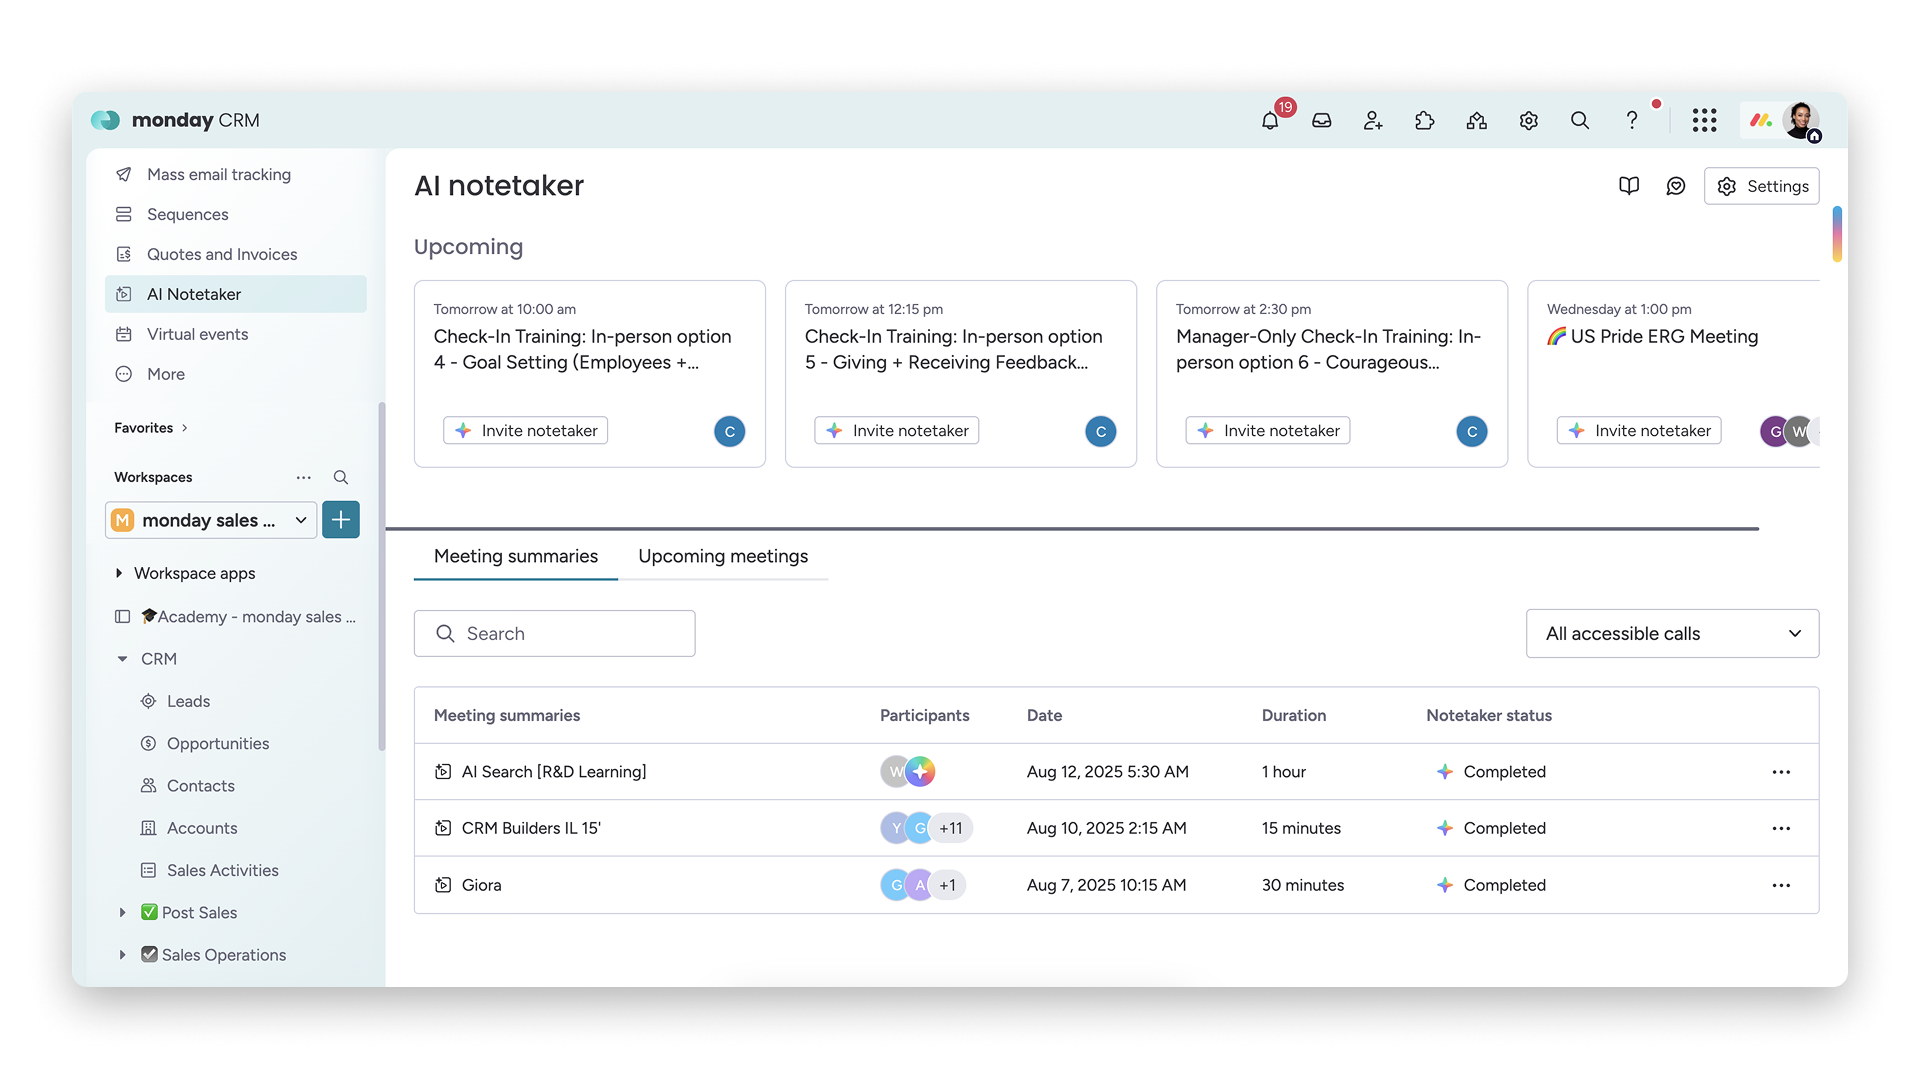Click the Duration column header

point(1294,715)
